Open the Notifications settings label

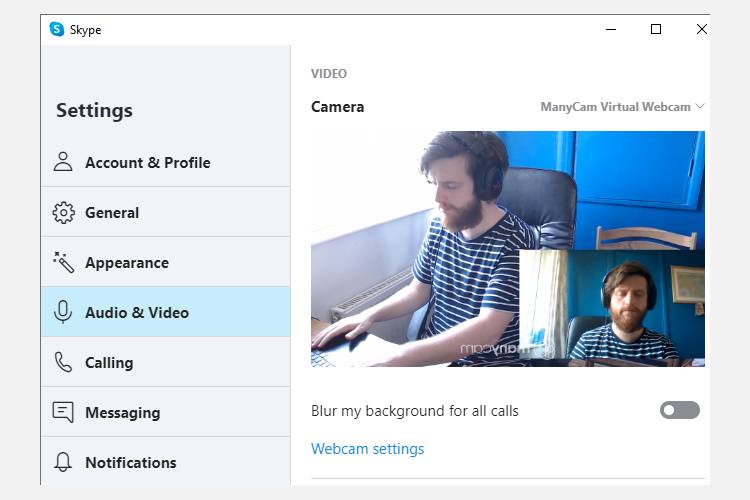coord(131,463)
